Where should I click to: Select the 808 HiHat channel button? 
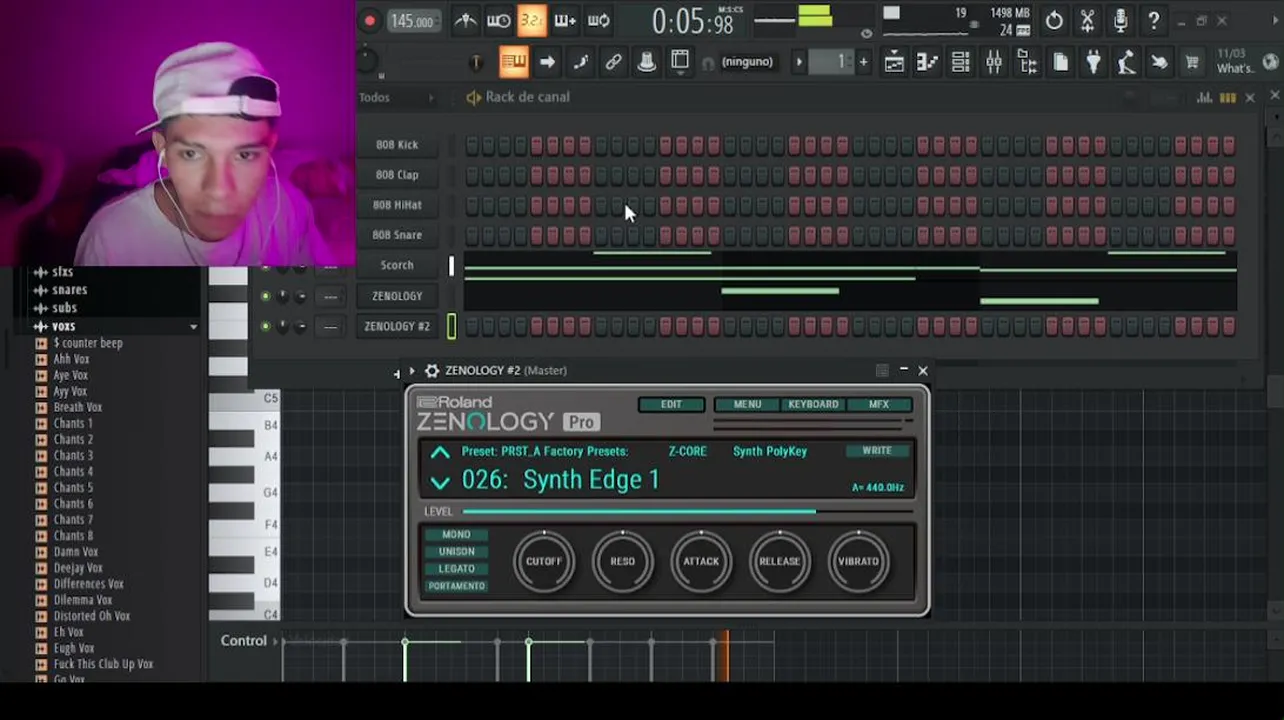(397, 205)
